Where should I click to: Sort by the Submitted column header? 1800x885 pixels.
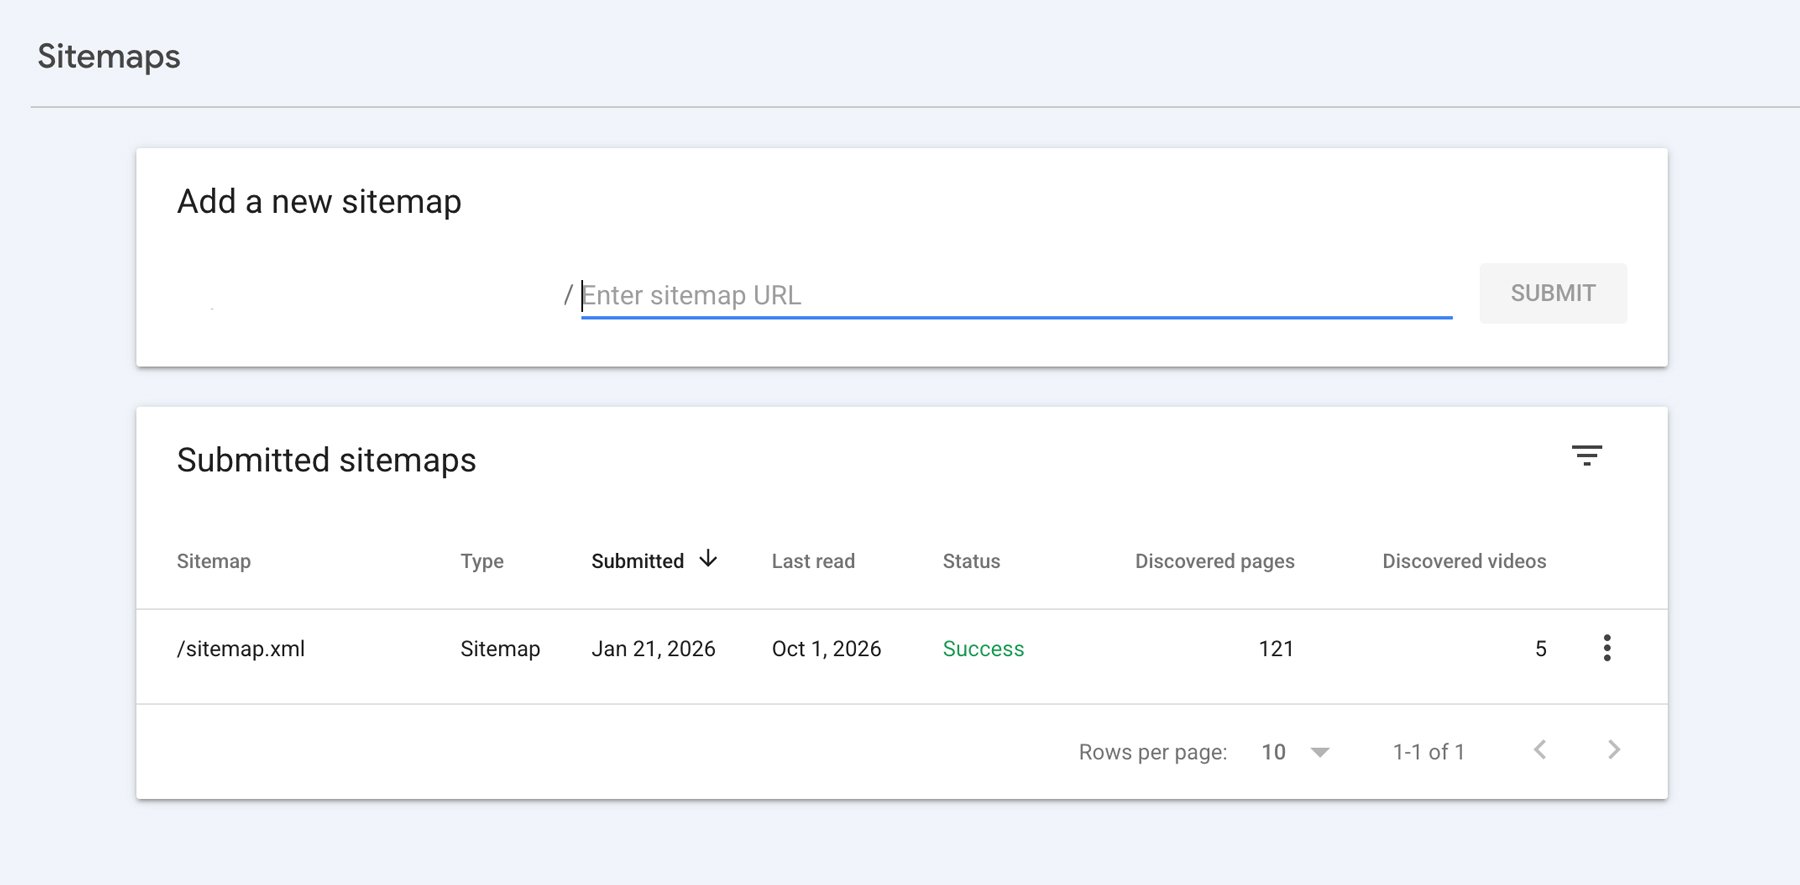coord(637,561)
